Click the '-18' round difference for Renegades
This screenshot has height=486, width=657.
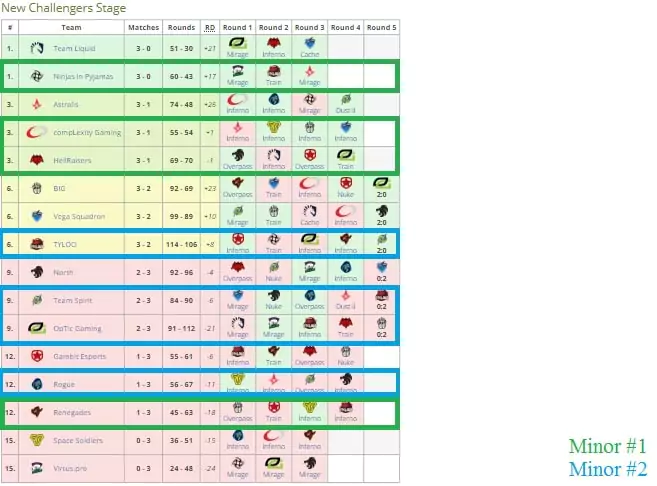pyautogui.click(x=210, y=412)
